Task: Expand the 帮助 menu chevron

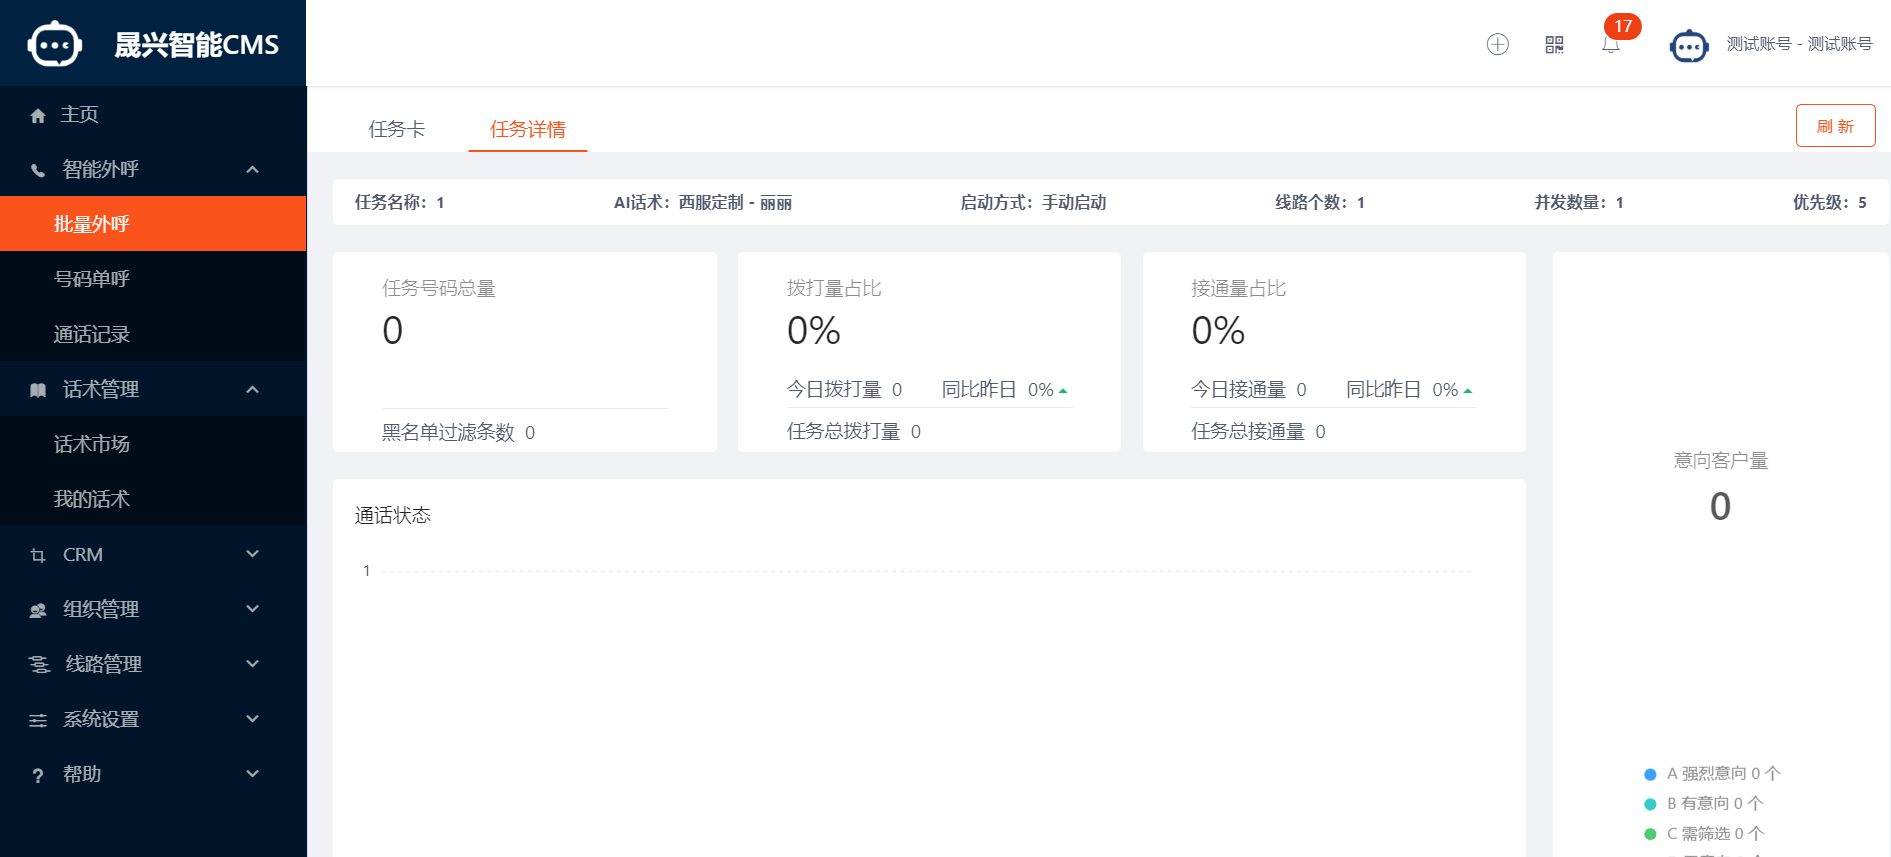Action: (253, 774)
